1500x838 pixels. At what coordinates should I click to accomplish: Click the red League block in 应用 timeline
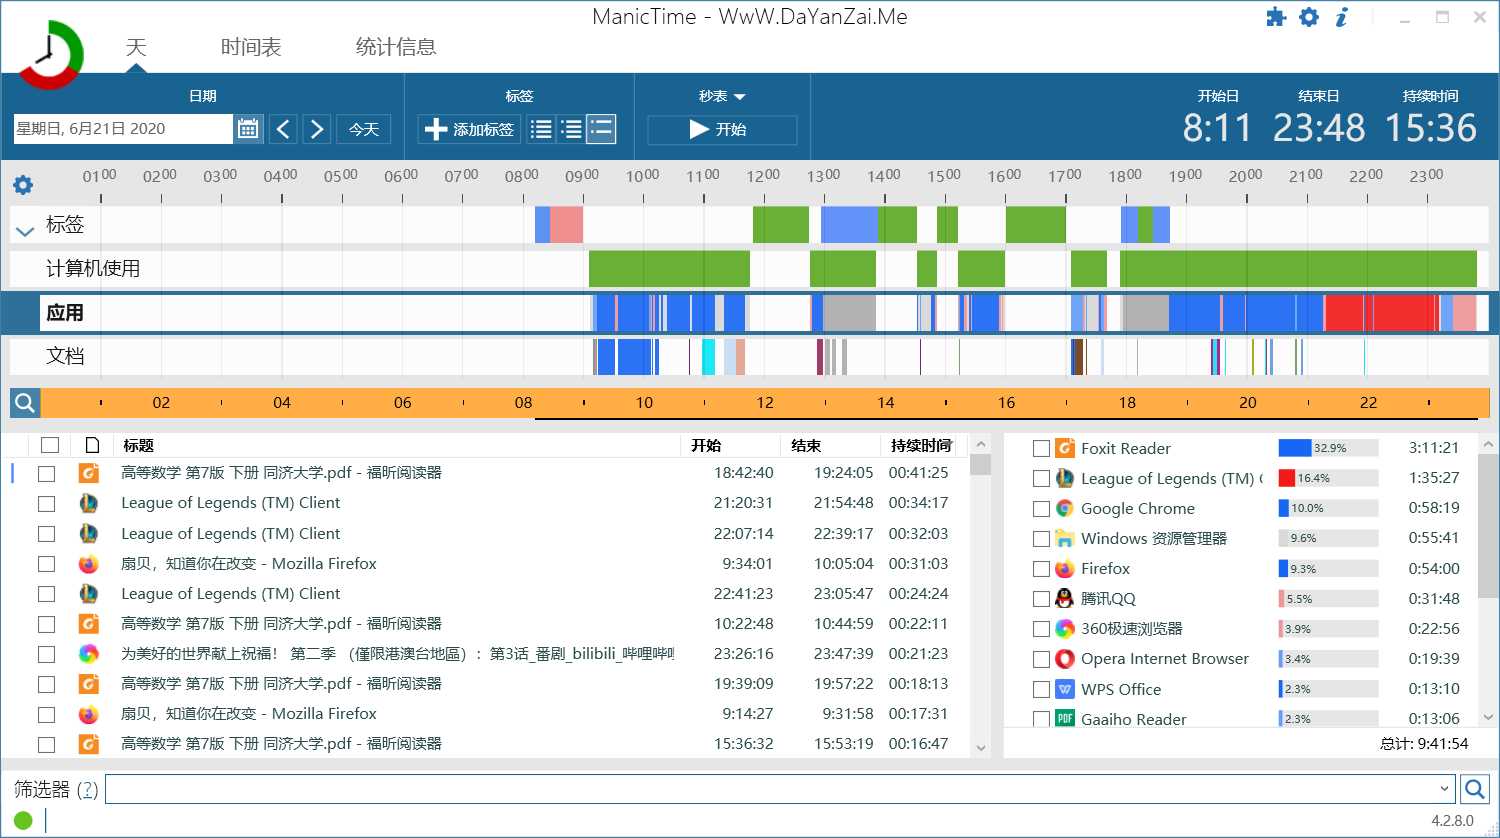1380,313
